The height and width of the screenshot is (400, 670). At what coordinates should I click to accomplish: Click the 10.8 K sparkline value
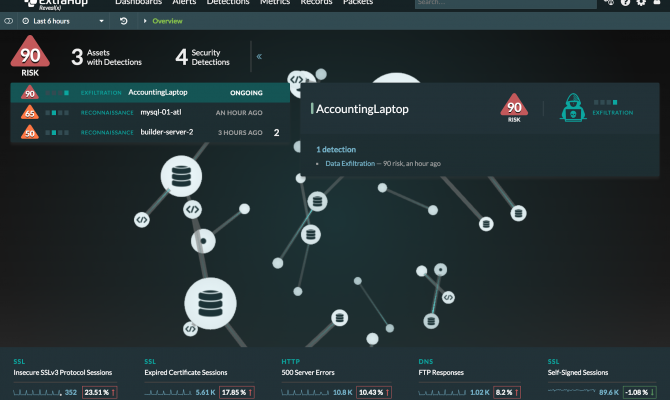tap(343, 392)
